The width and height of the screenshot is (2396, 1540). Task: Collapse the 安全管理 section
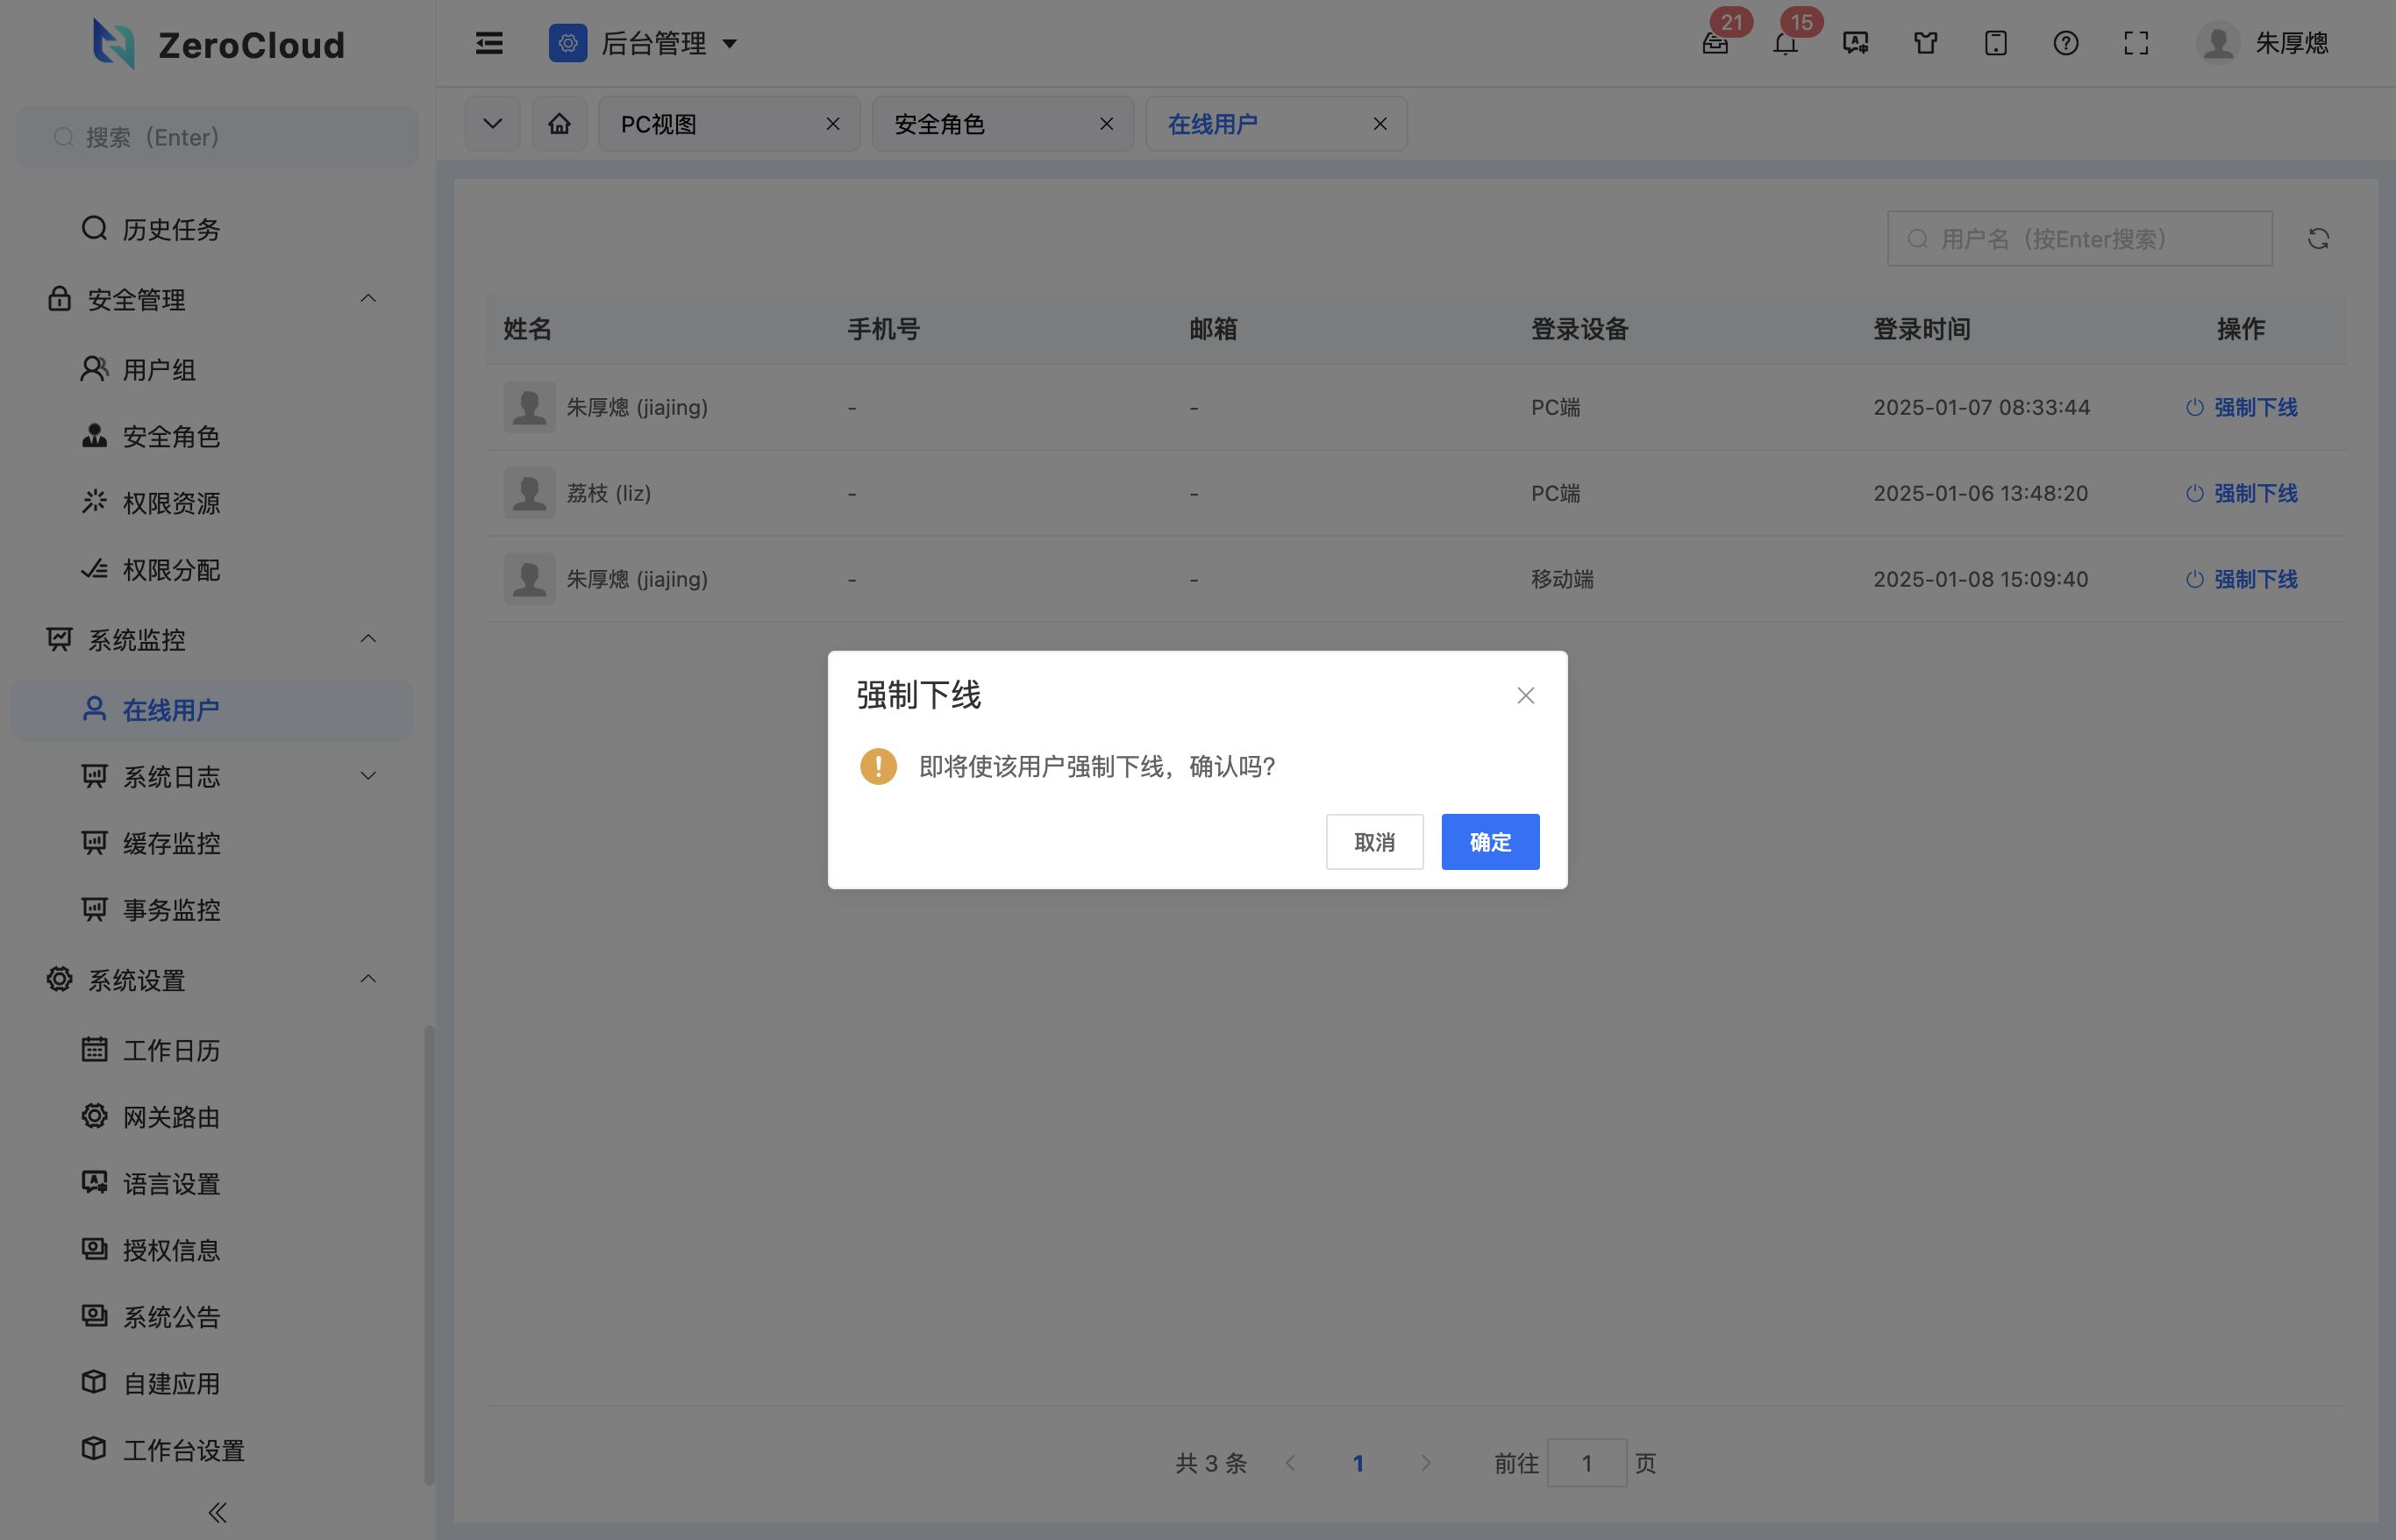(368, 299)
